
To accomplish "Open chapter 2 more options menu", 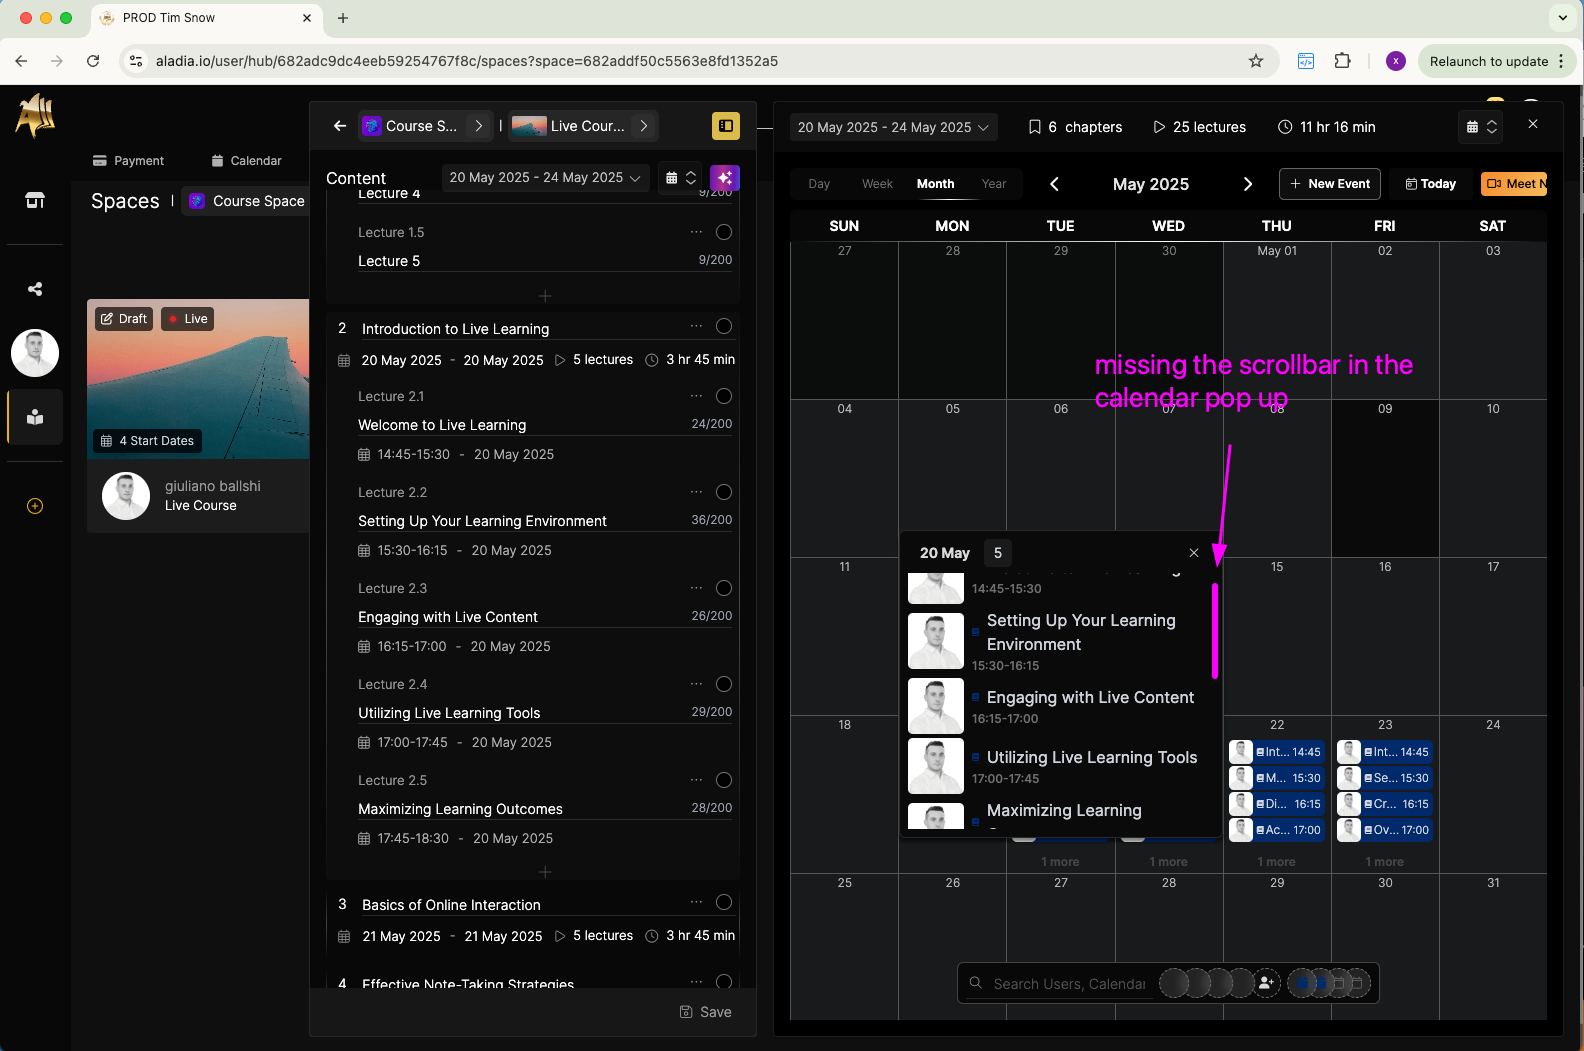I will point(696,326).
